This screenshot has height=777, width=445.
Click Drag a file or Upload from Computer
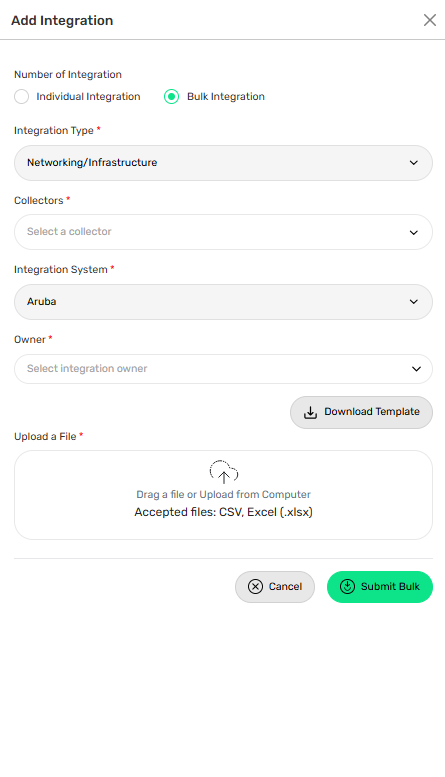[223, 495]
